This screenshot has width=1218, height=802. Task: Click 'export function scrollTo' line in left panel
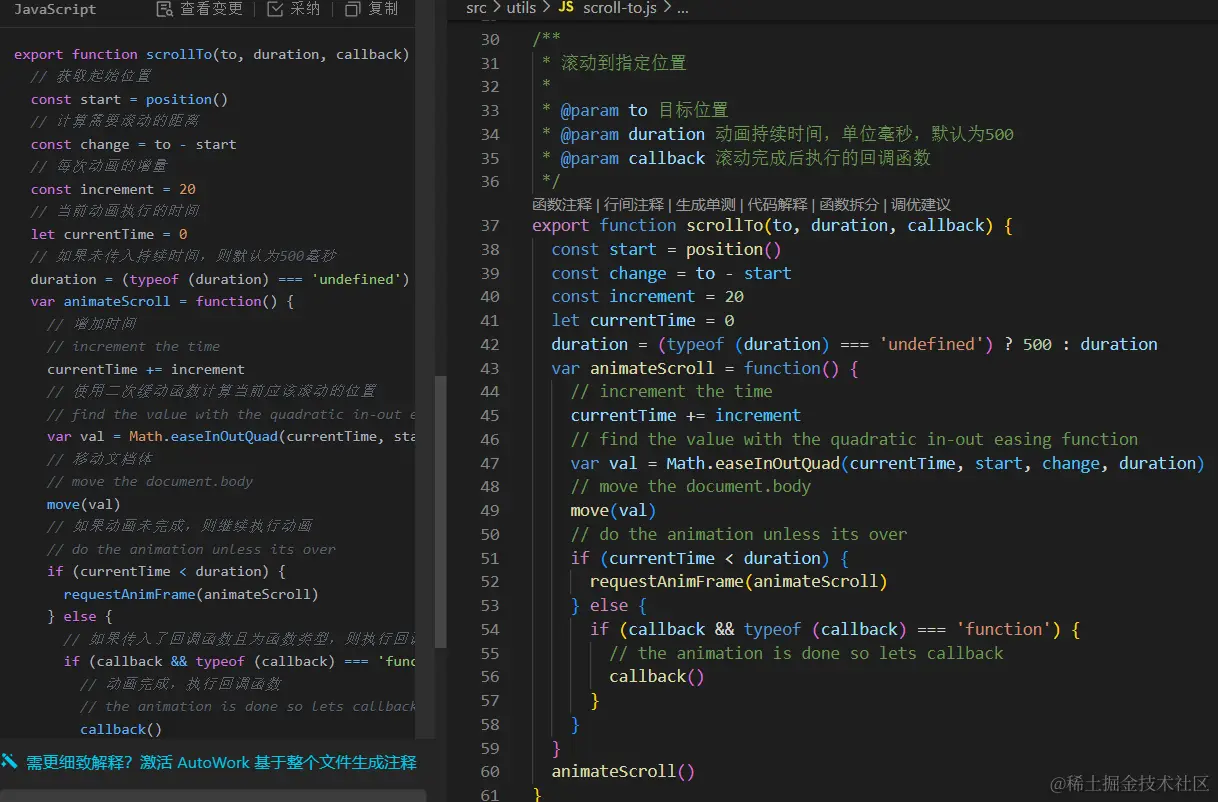click(212, 55)
